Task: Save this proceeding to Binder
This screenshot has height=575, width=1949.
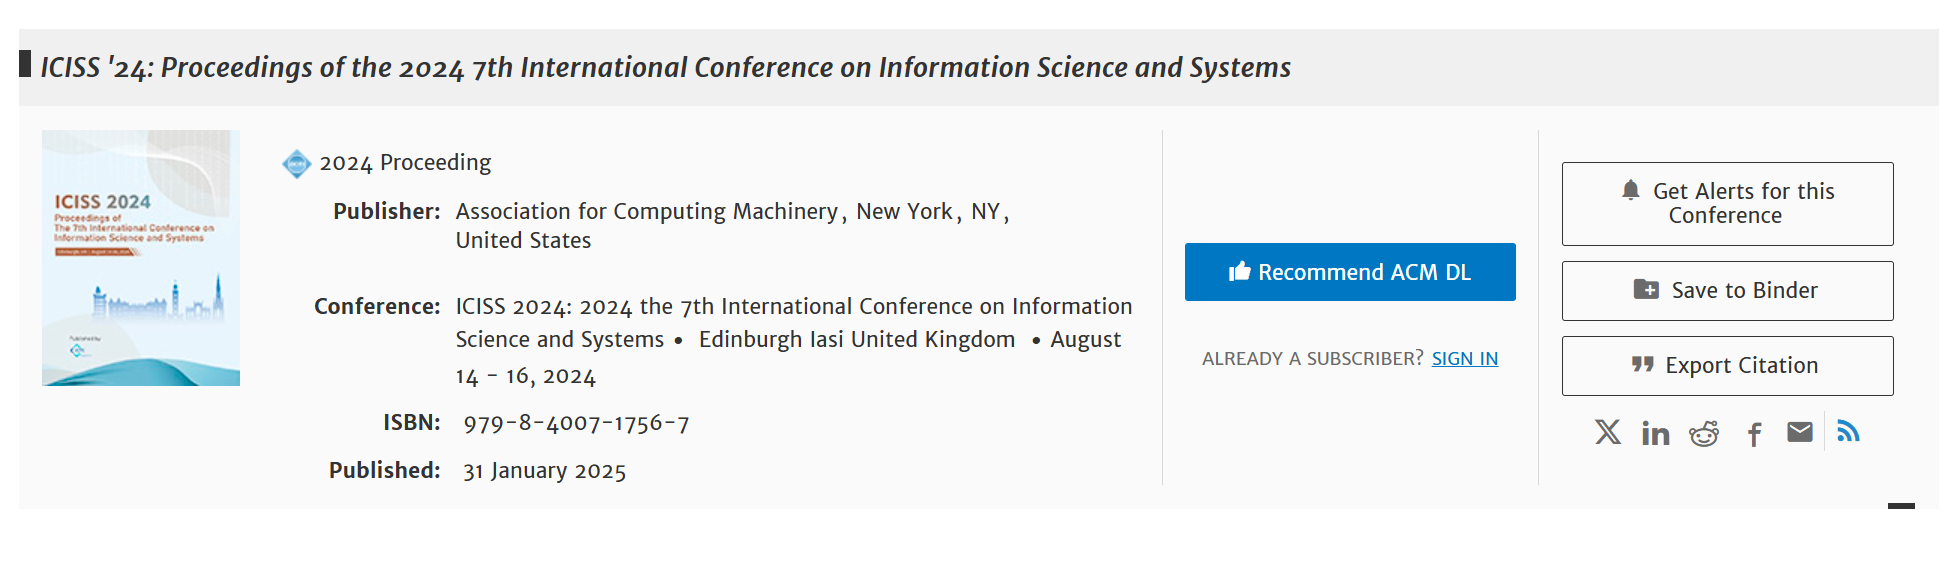Action: click(1727, 291)
